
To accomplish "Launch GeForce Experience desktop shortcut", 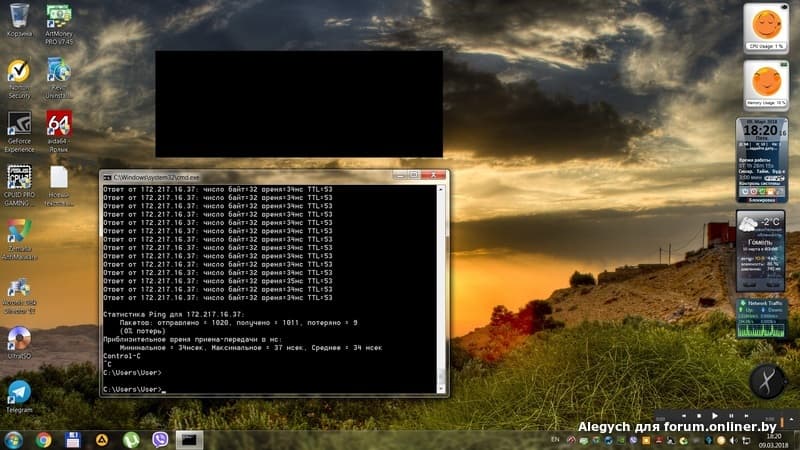I will coord(19,124).
